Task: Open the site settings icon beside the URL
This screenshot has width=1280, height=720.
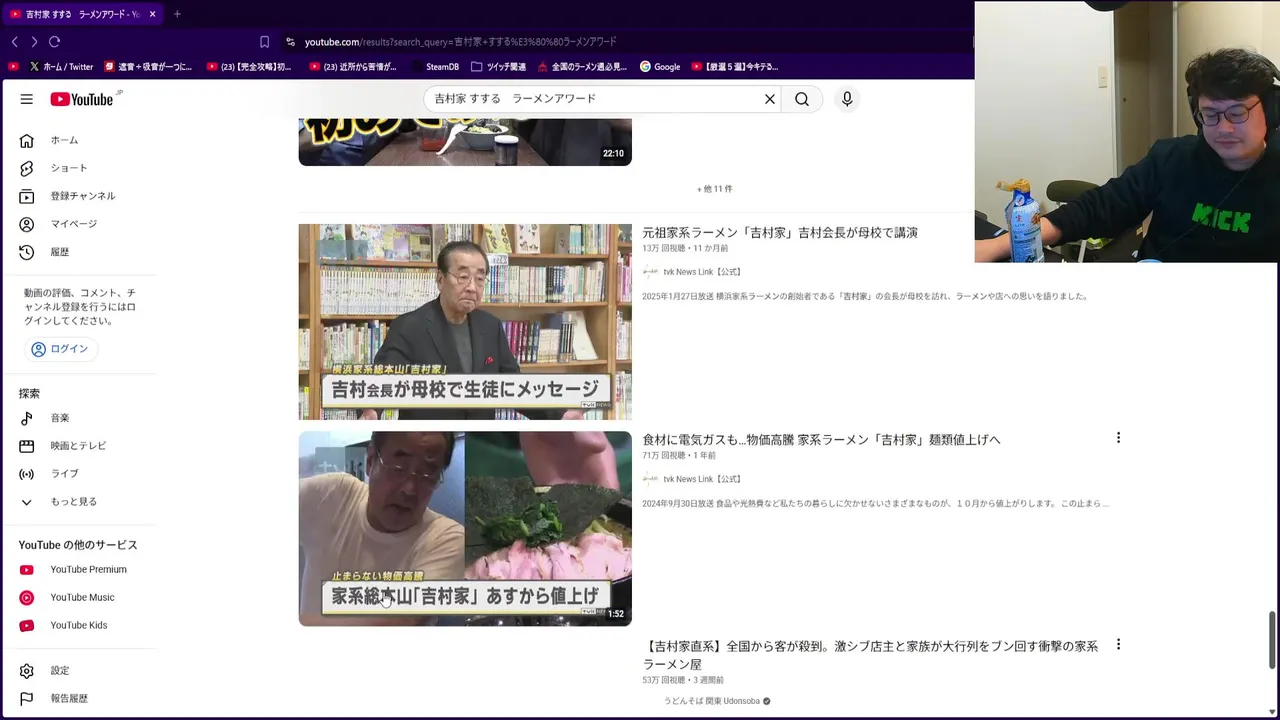Action: click(x=290, y=42)
